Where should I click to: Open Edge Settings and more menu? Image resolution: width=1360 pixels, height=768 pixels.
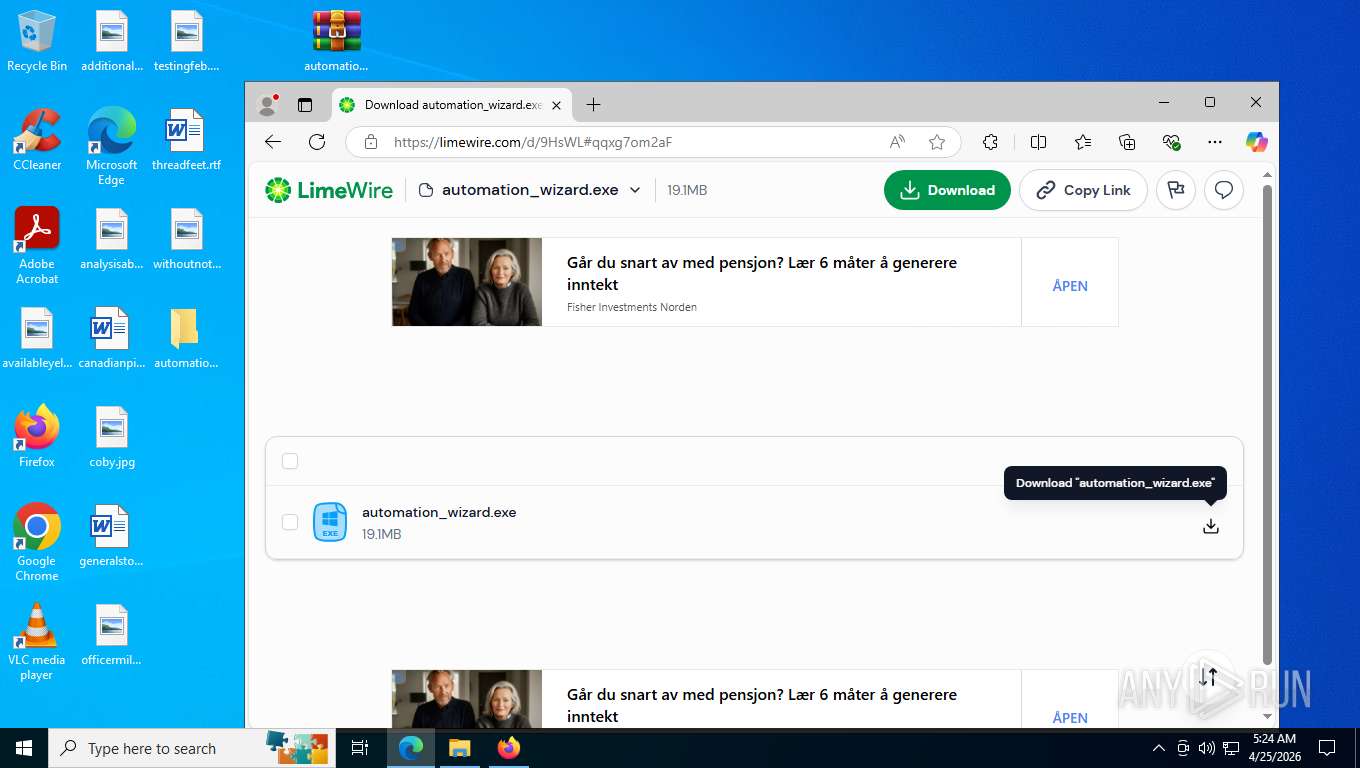coord(1215,142)
